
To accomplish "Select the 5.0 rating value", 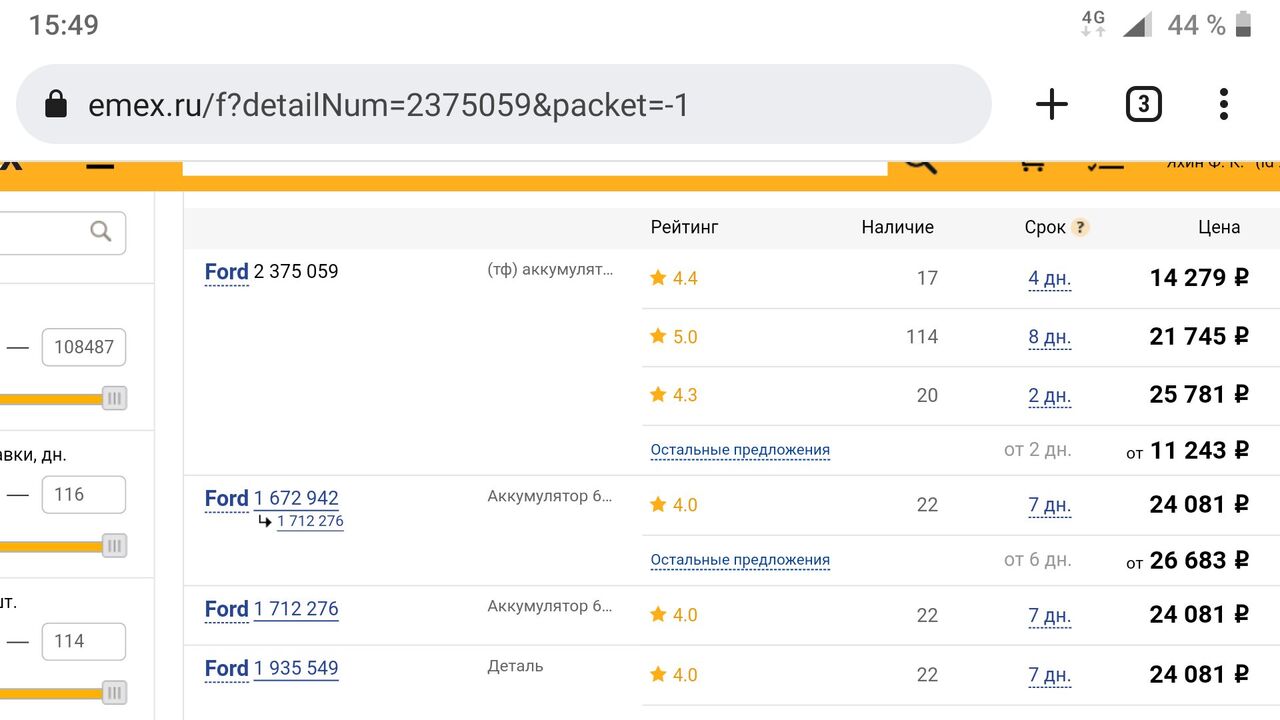I will 685,337.
